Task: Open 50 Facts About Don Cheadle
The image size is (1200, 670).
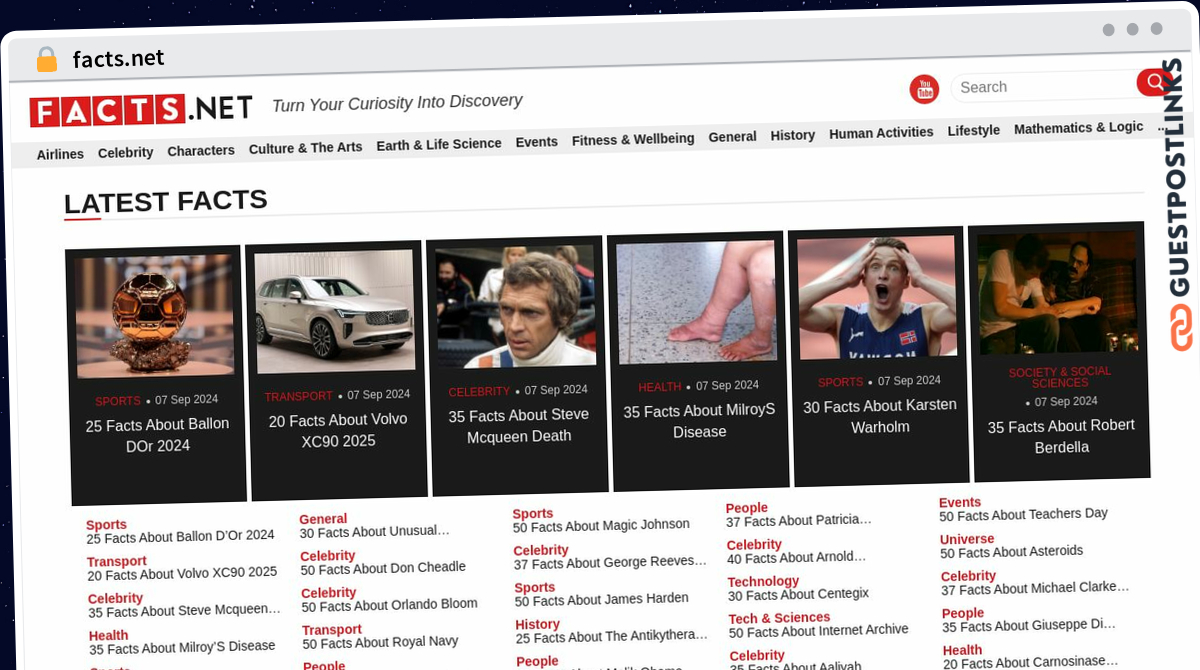Action: point(383,568)
